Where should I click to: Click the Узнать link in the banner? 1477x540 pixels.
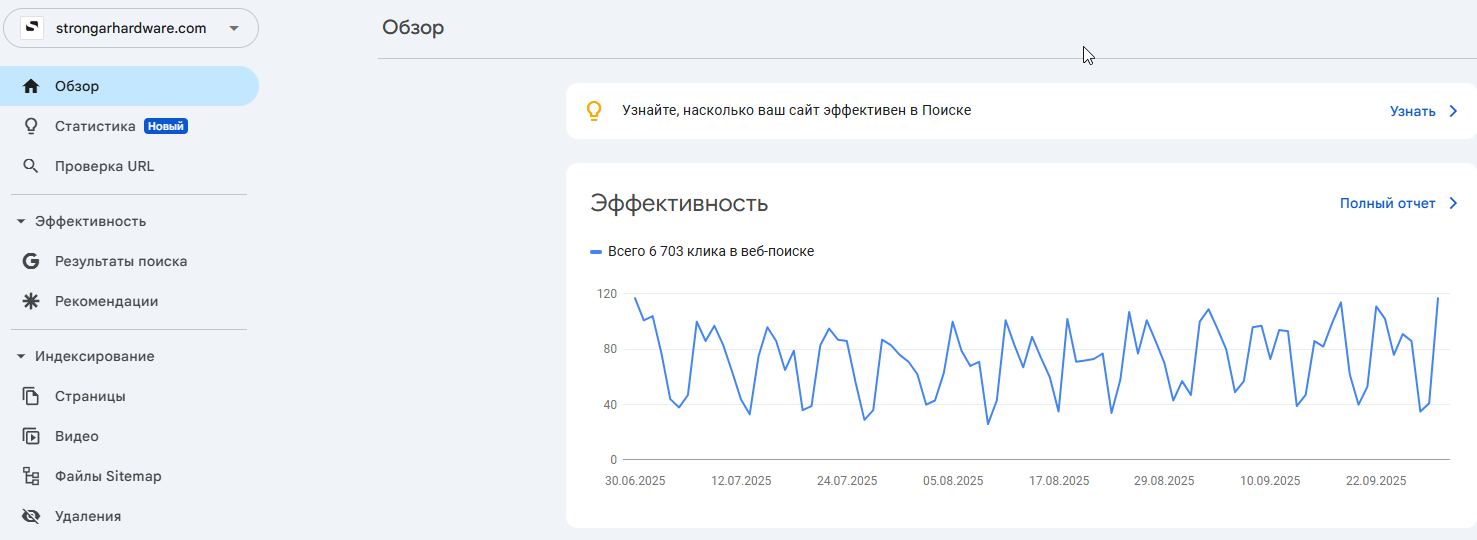point(1425,111)
